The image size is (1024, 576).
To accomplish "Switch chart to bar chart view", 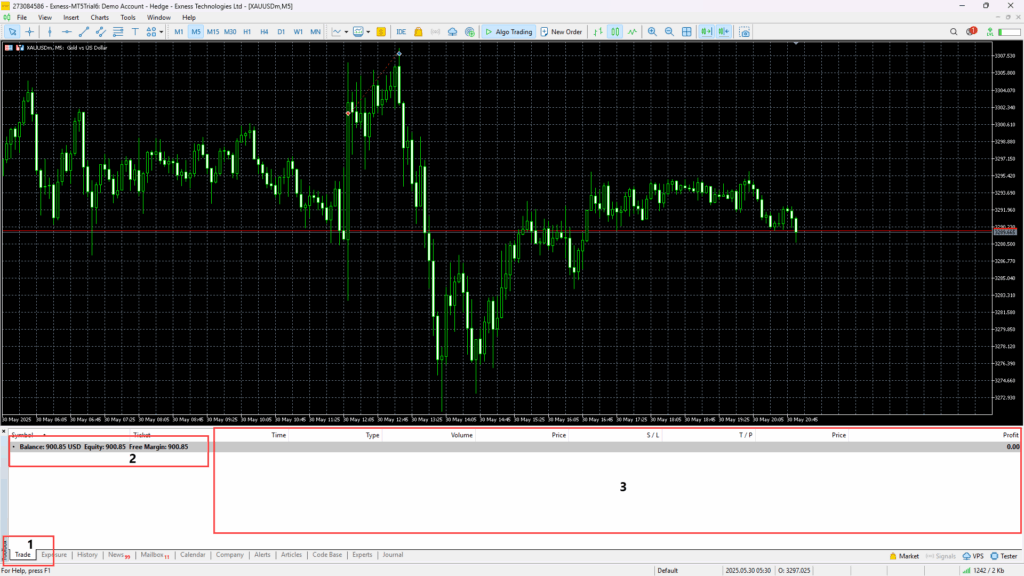I will 598,31.
